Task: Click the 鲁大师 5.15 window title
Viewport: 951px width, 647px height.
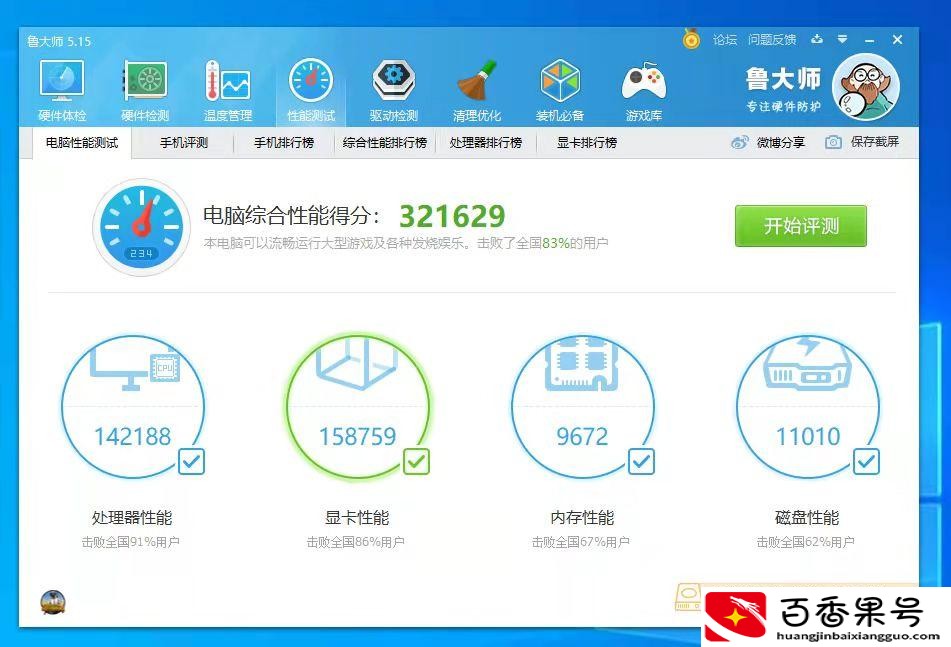Action: click(x=59, y=41)
